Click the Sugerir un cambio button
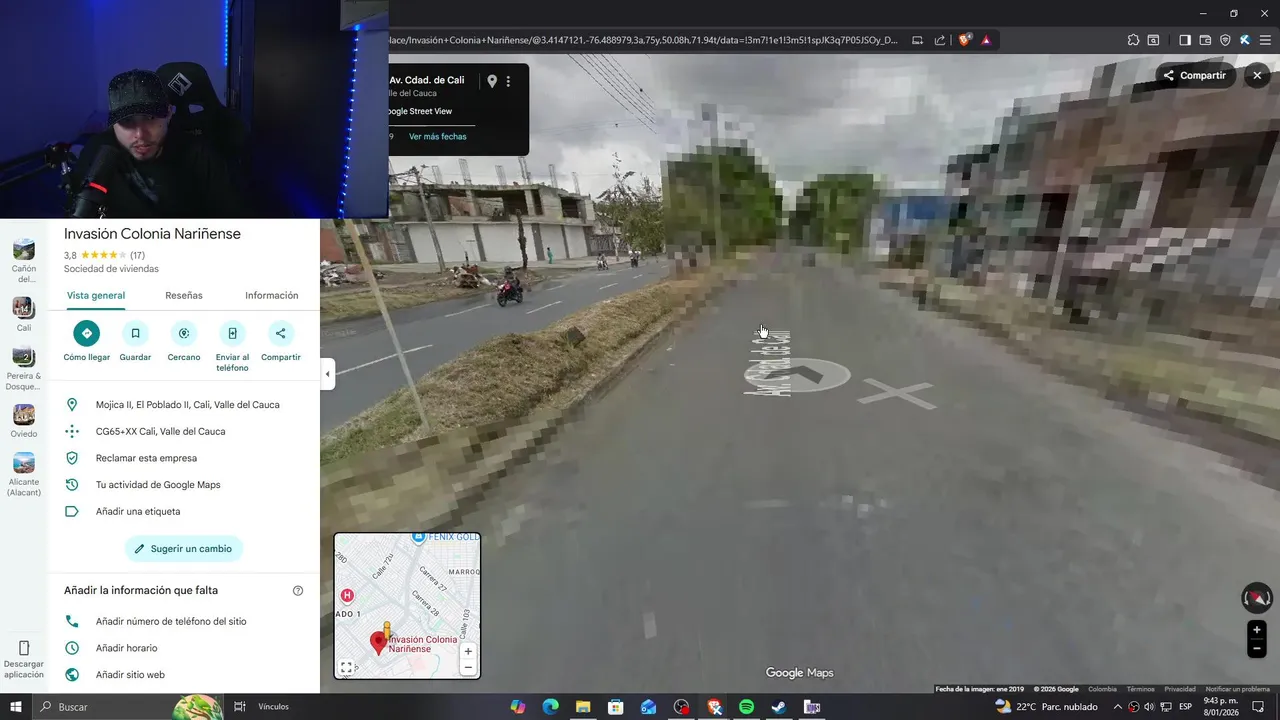 pyautogui.click(x=184, y=549)
